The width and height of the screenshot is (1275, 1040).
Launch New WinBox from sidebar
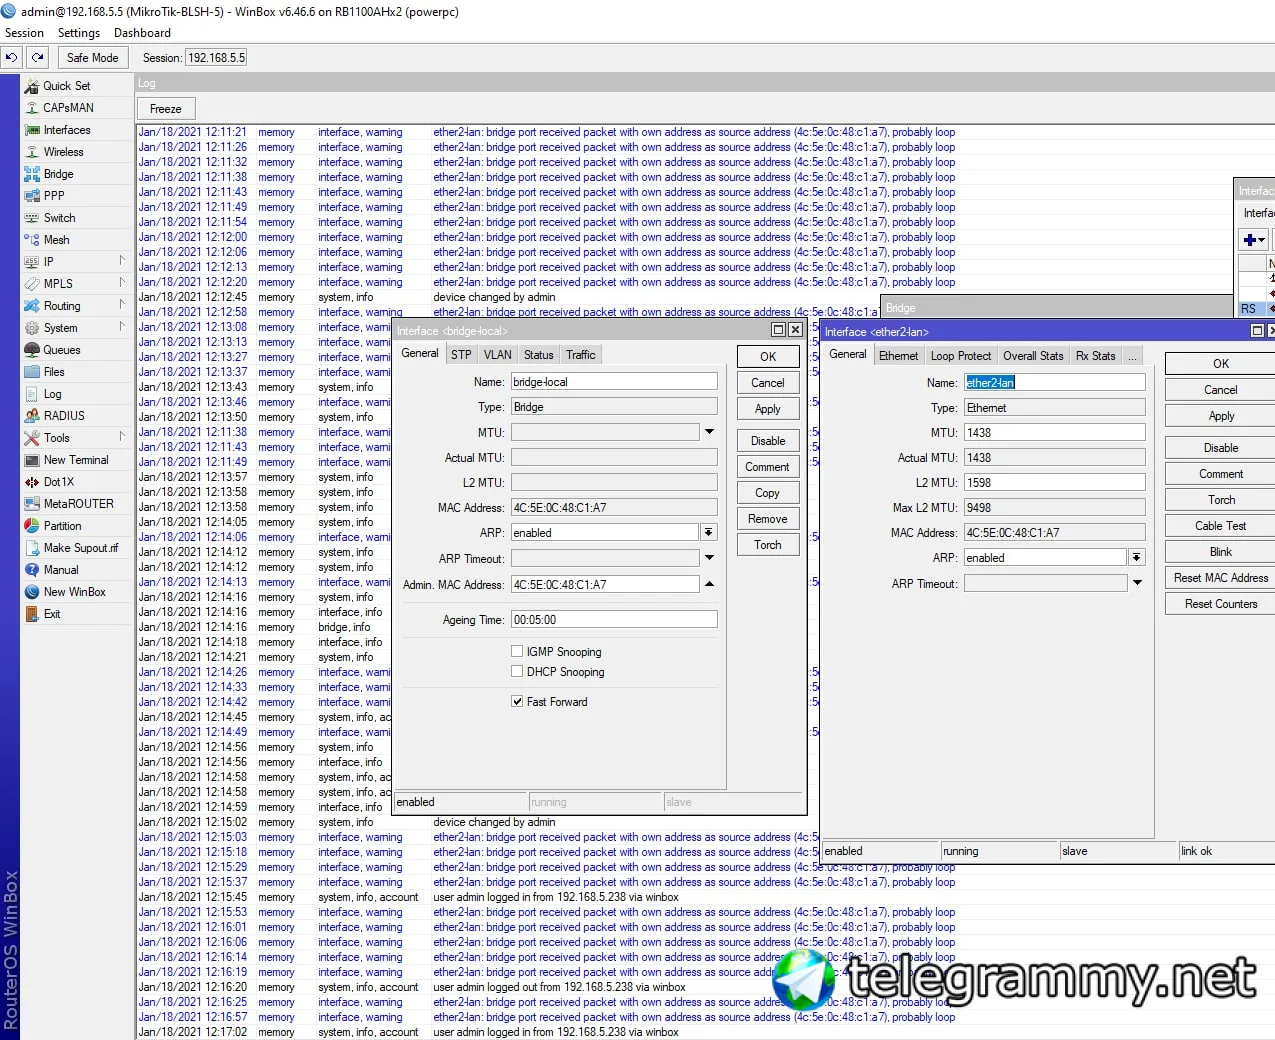tap(74, 592)
